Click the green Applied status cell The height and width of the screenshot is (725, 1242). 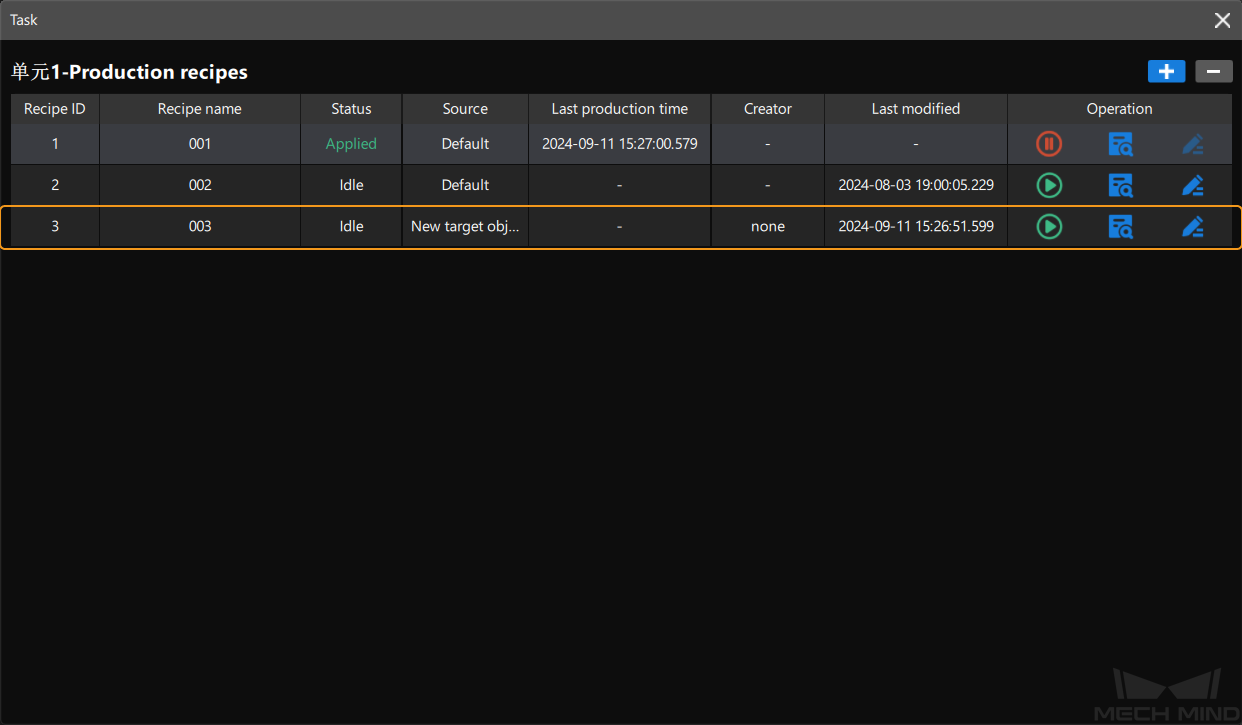click(351, 144)
